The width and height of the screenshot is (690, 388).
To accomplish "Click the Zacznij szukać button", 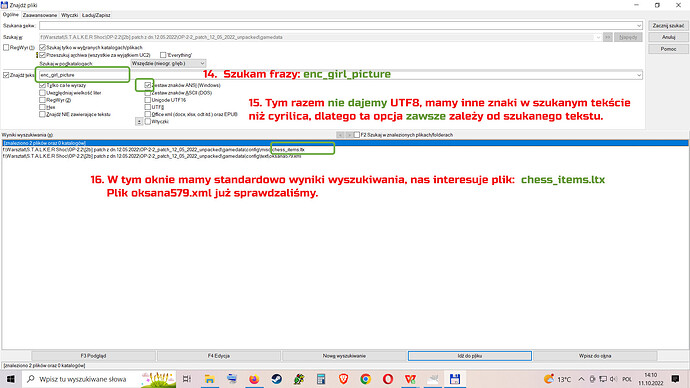I will [x=668, y=26].
